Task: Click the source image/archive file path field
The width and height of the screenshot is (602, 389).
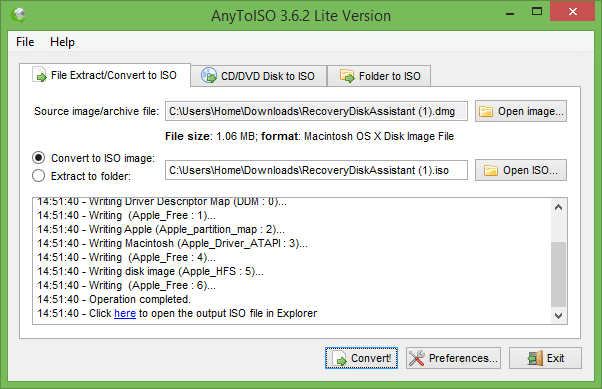Action: click(316, 111)
